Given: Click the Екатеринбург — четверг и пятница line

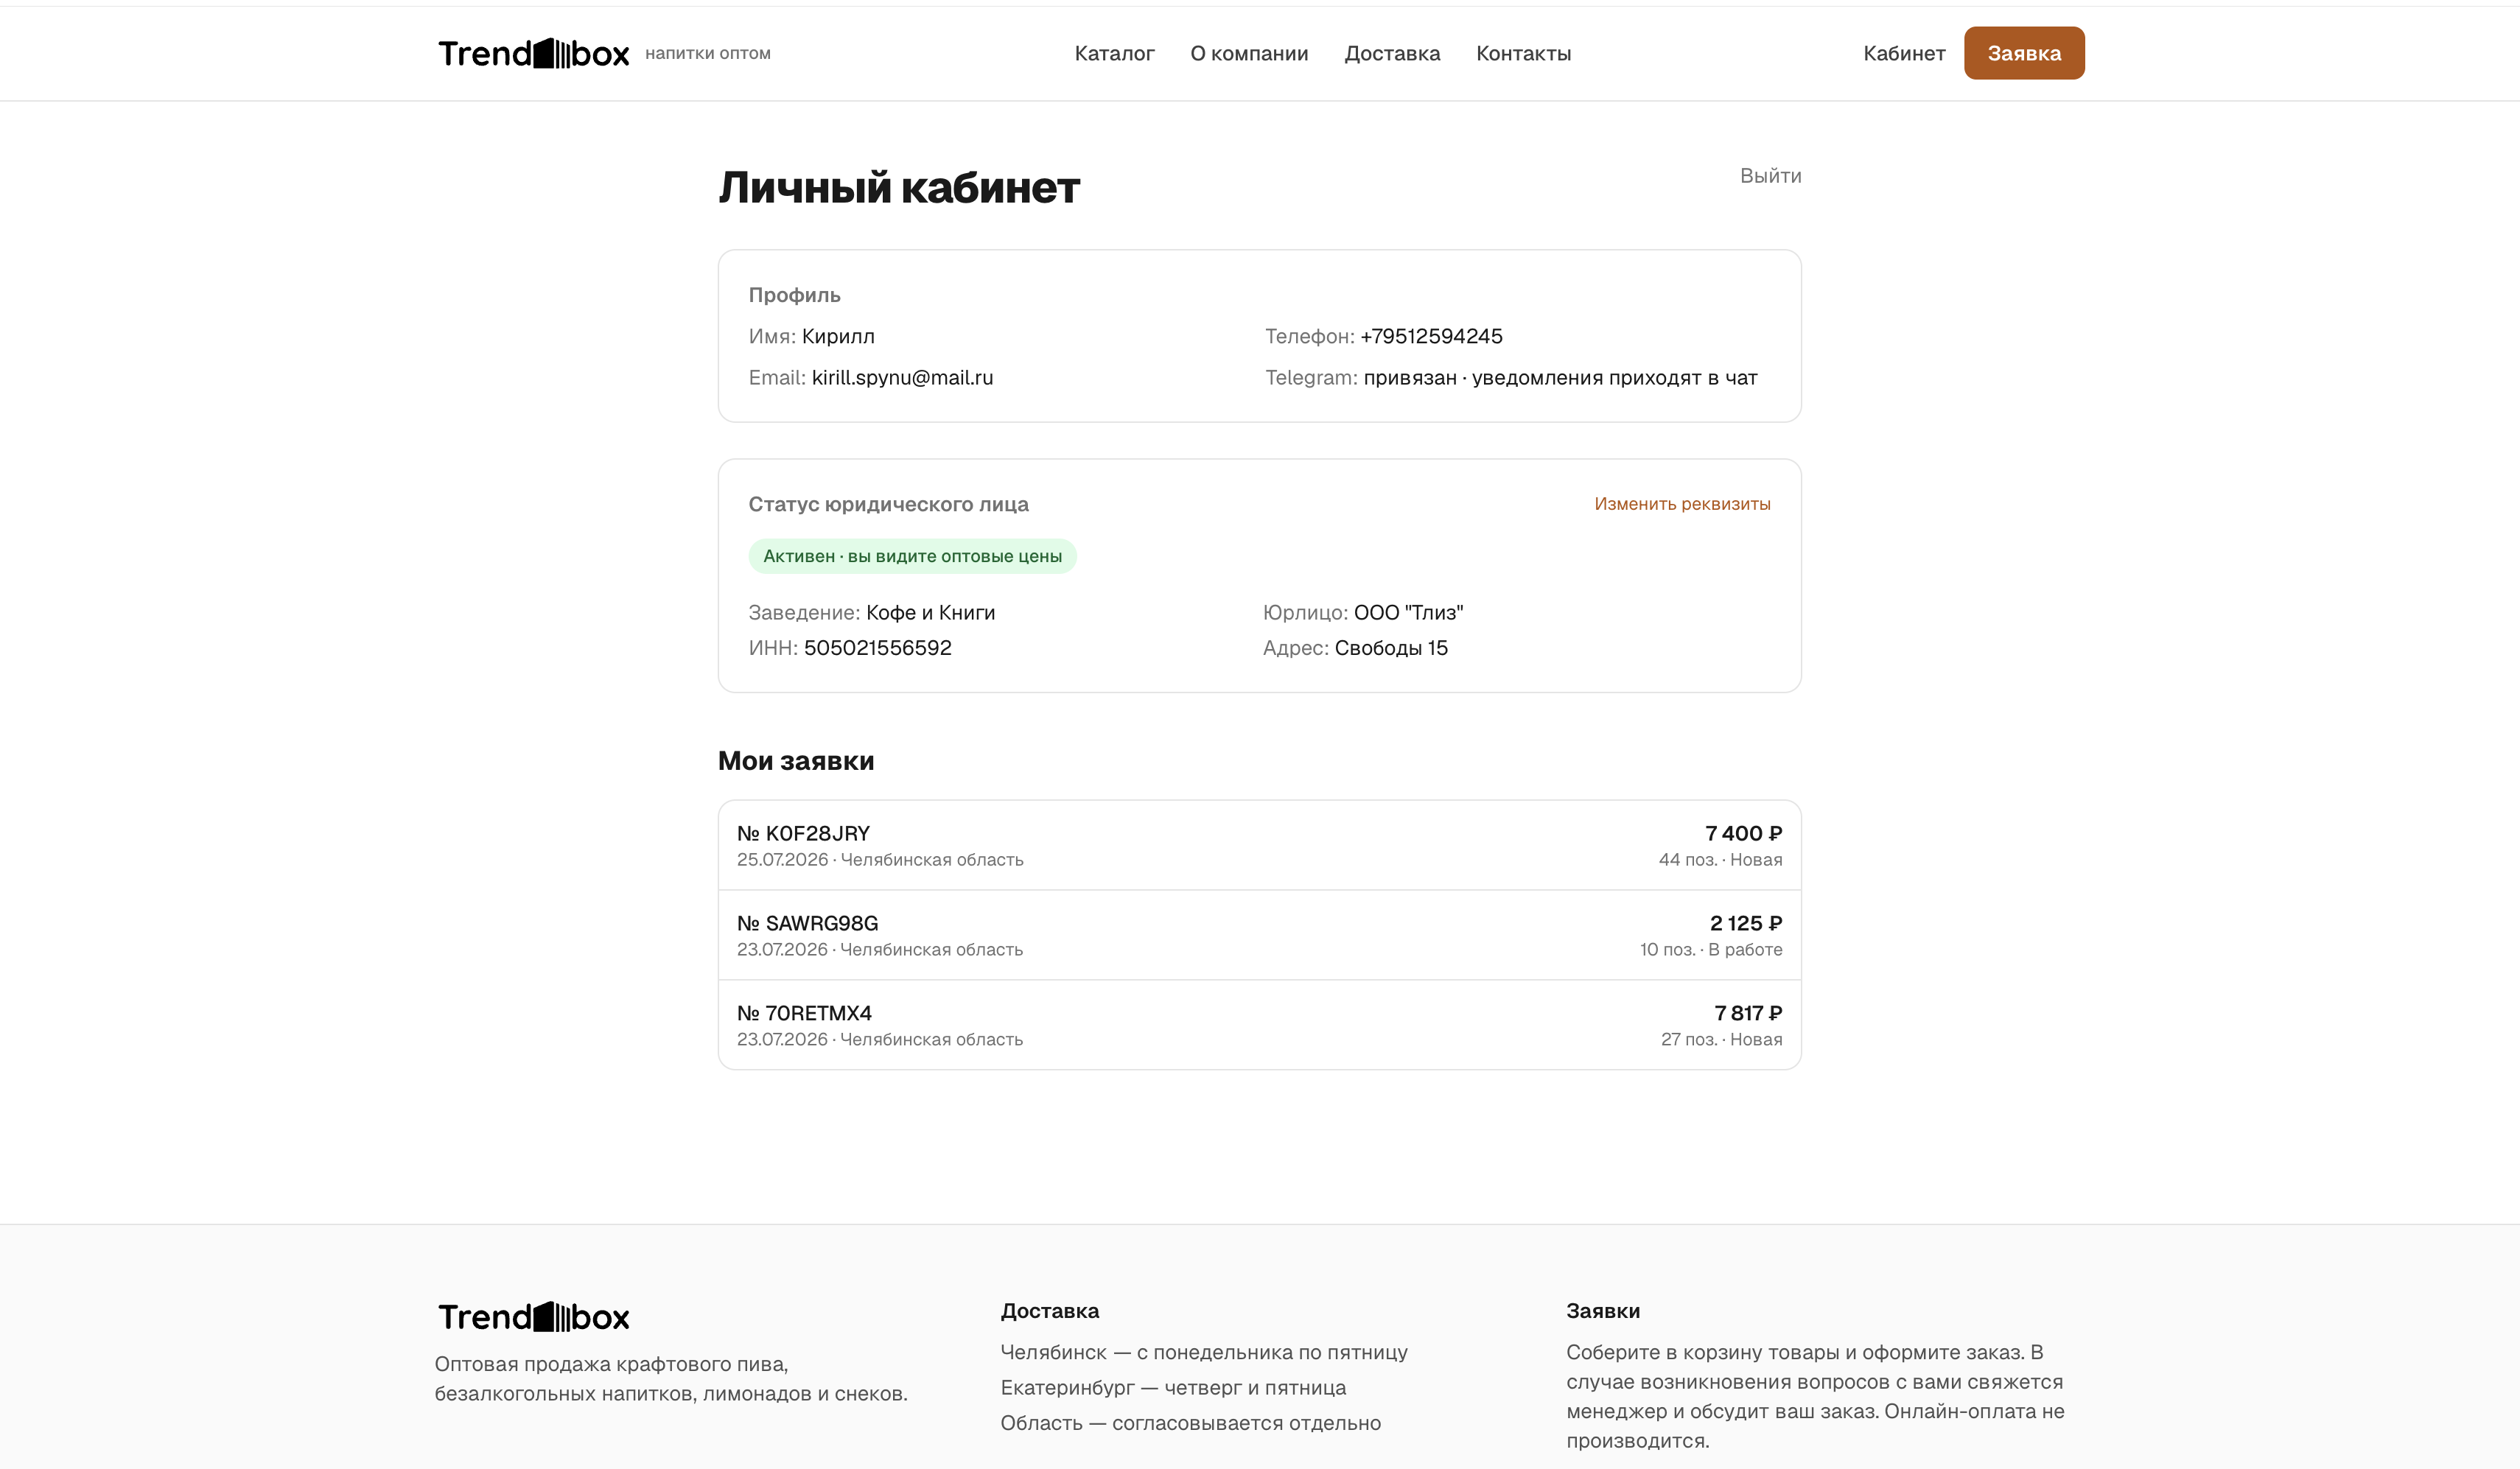Looking at the screenshot, I should (x=1173, y=1388).
